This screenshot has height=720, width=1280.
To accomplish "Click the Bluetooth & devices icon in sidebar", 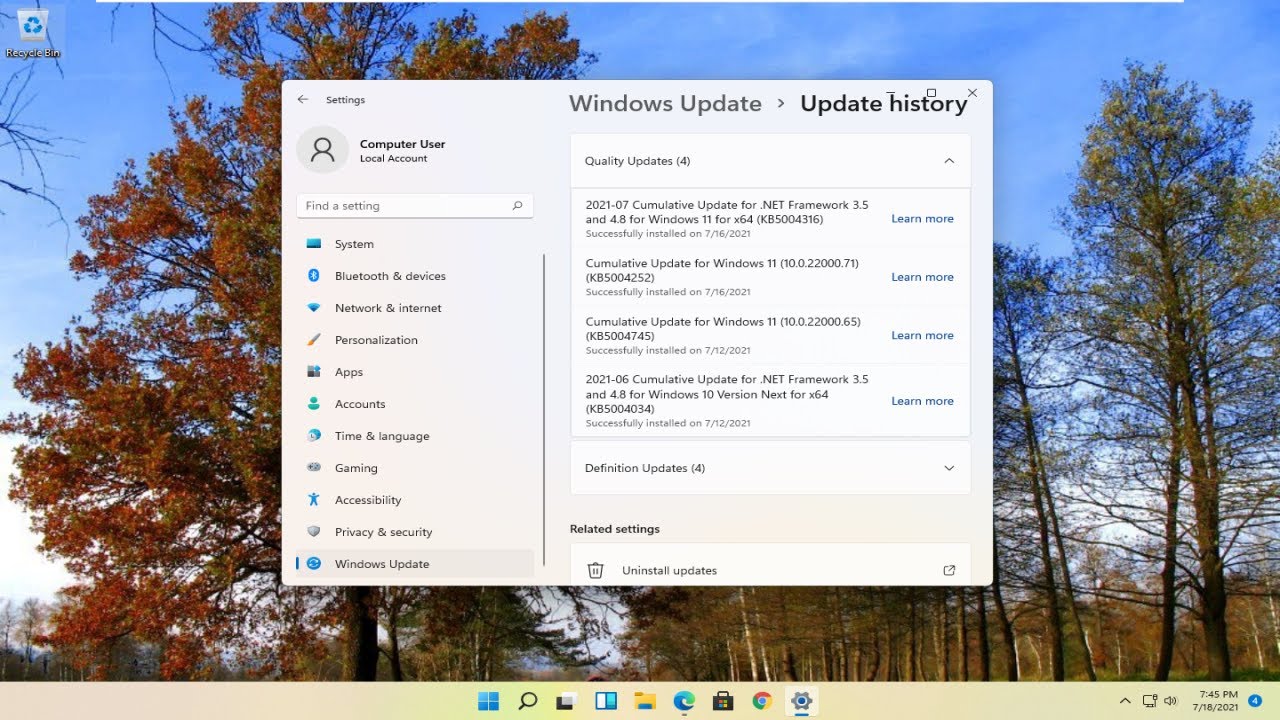I will [x=314, y=276].
